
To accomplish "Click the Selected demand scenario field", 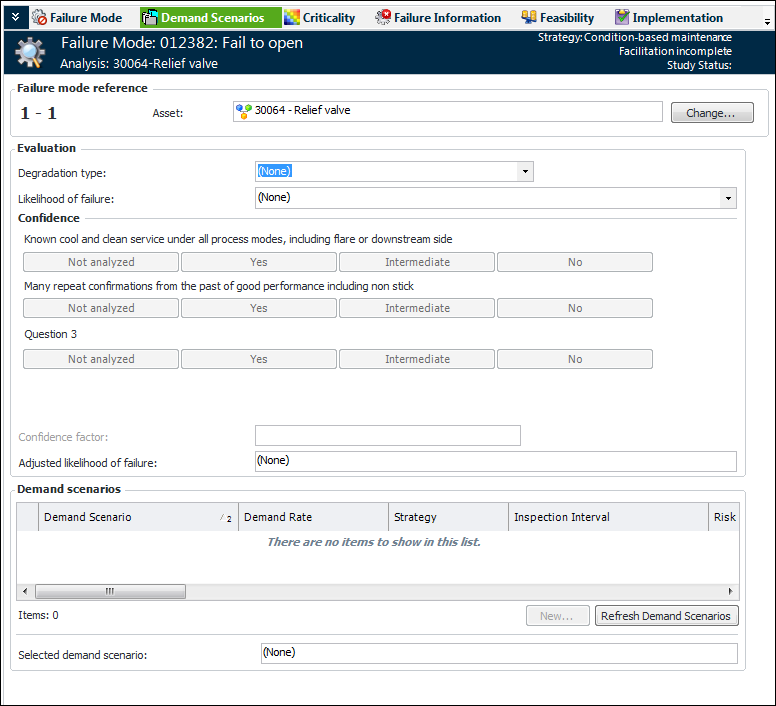I will point(499,654).
